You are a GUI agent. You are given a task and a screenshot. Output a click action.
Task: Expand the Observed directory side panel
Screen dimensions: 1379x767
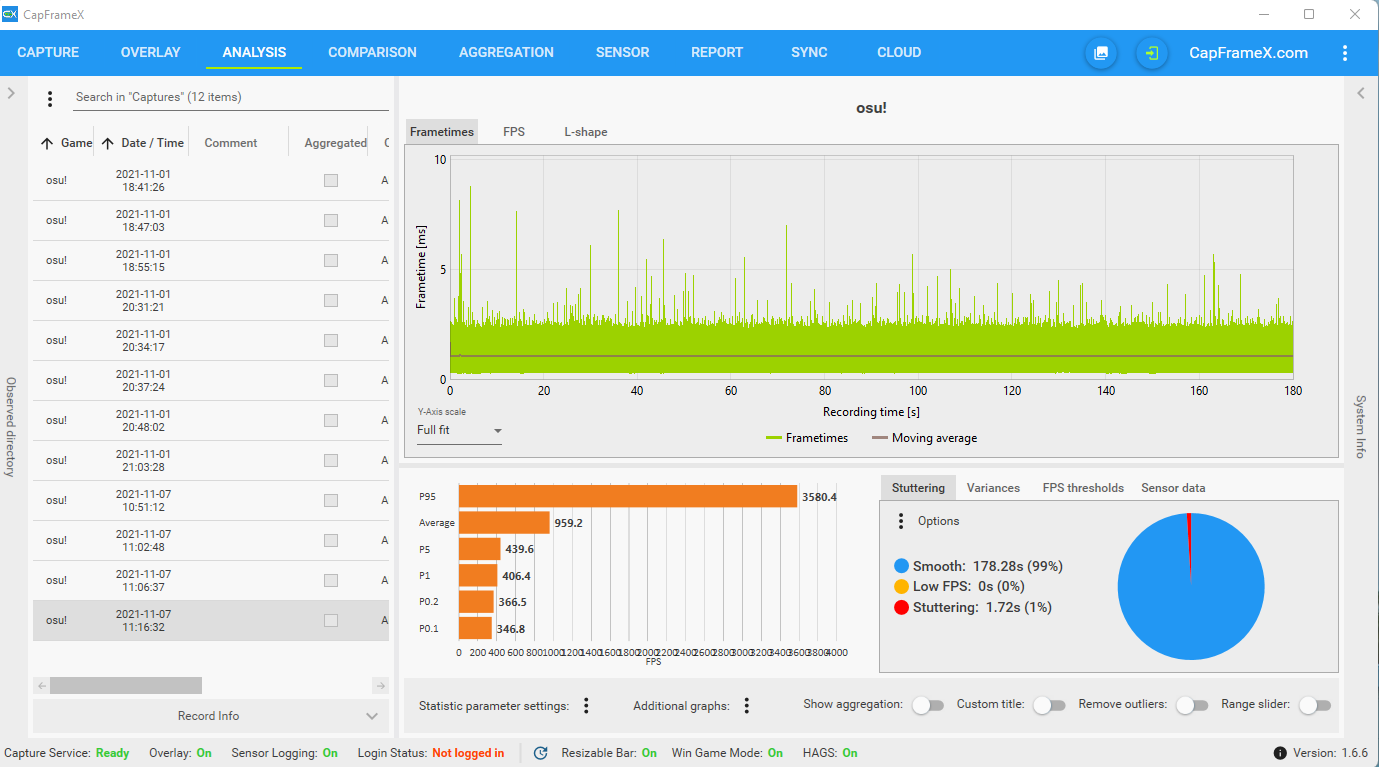[11, 93]
